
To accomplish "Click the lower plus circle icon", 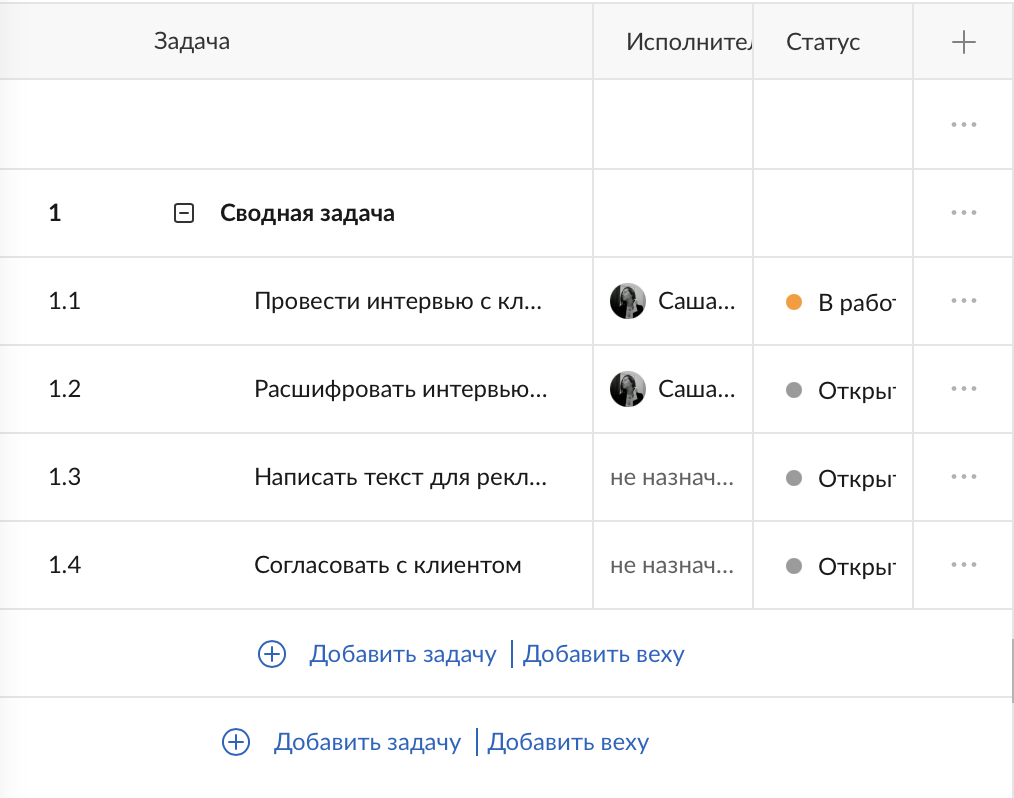I will [x=235, y=742].
